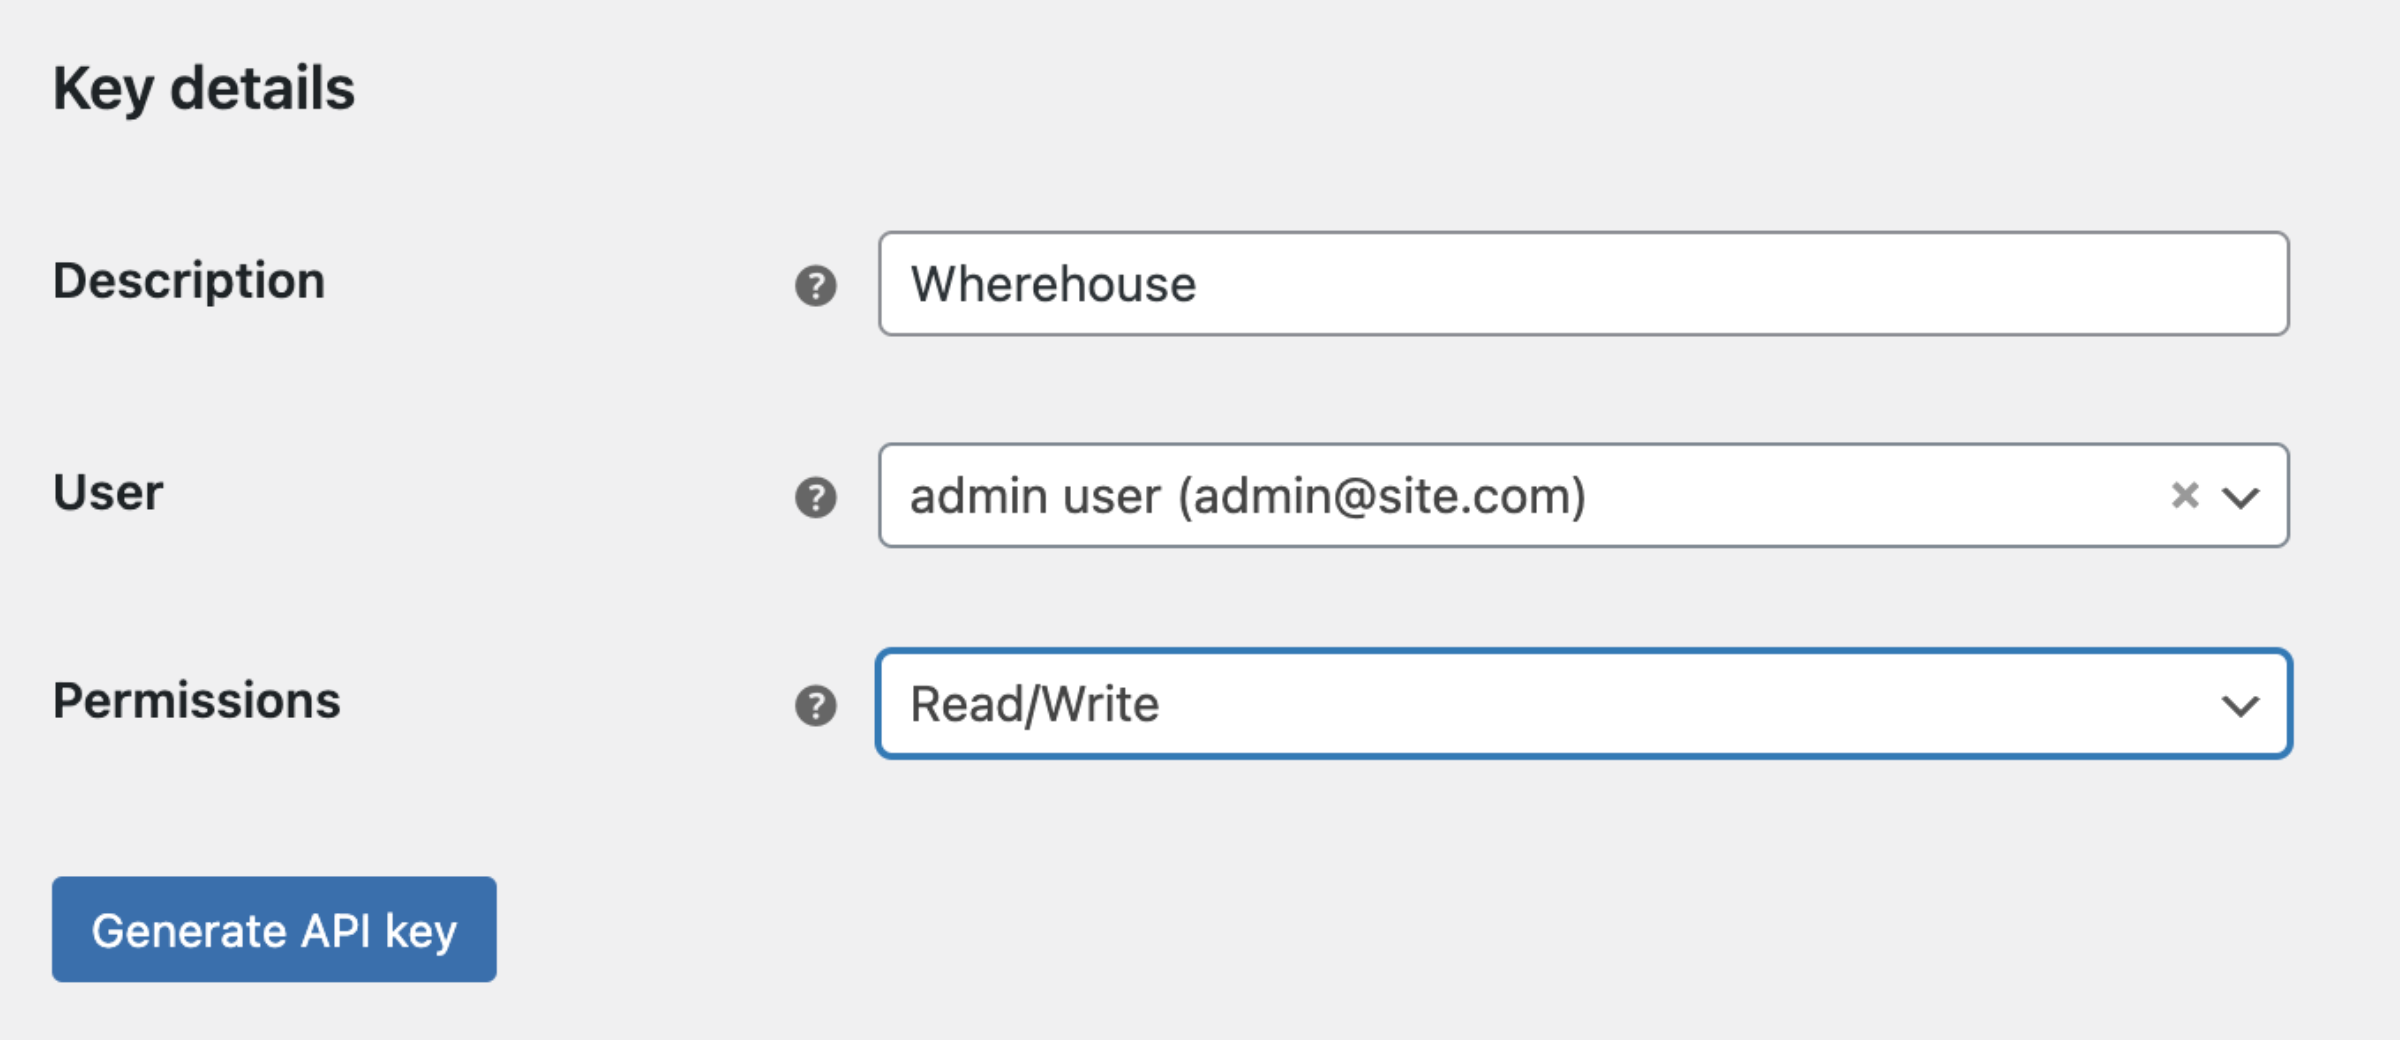Click the admin@site.com email text
The width and height of the screenshot is (2400, 1040).
pos(1382,497)
